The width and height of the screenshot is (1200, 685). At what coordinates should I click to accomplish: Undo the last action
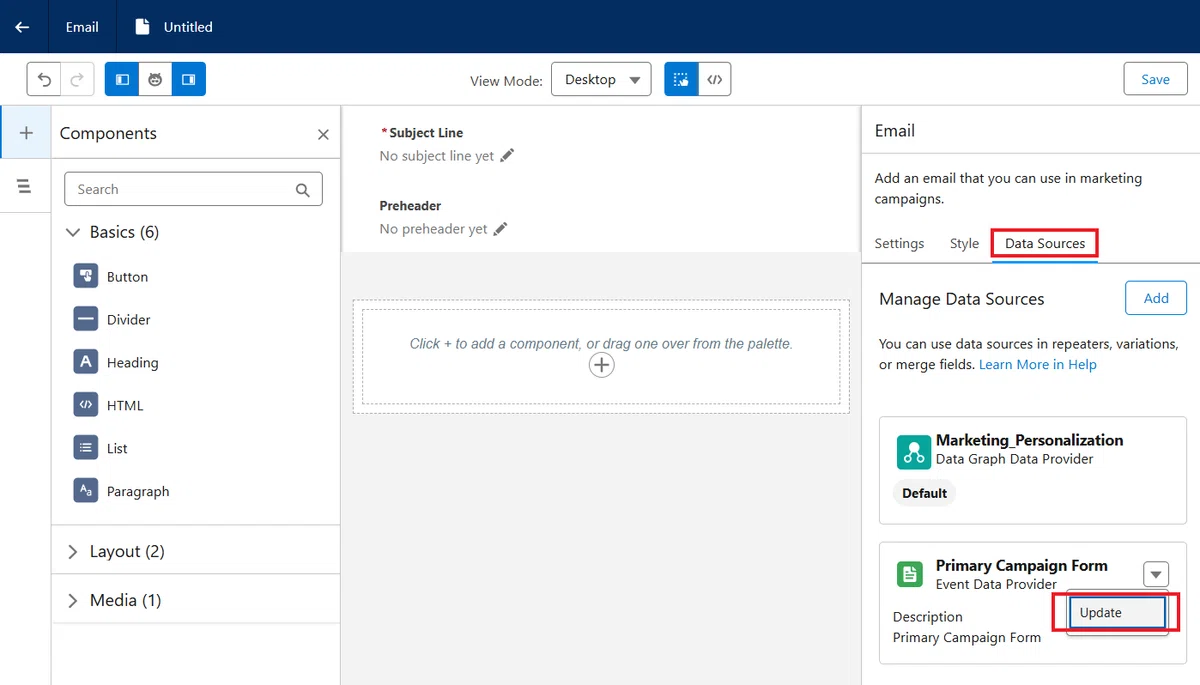[44, 79]
